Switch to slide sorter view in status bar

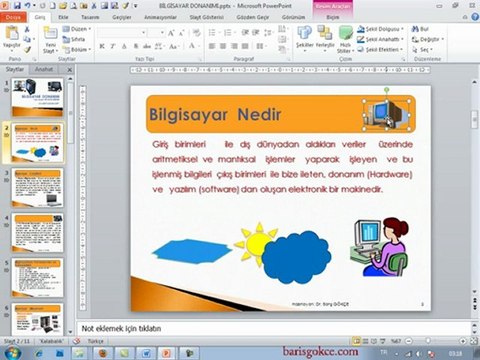[366, 341]
